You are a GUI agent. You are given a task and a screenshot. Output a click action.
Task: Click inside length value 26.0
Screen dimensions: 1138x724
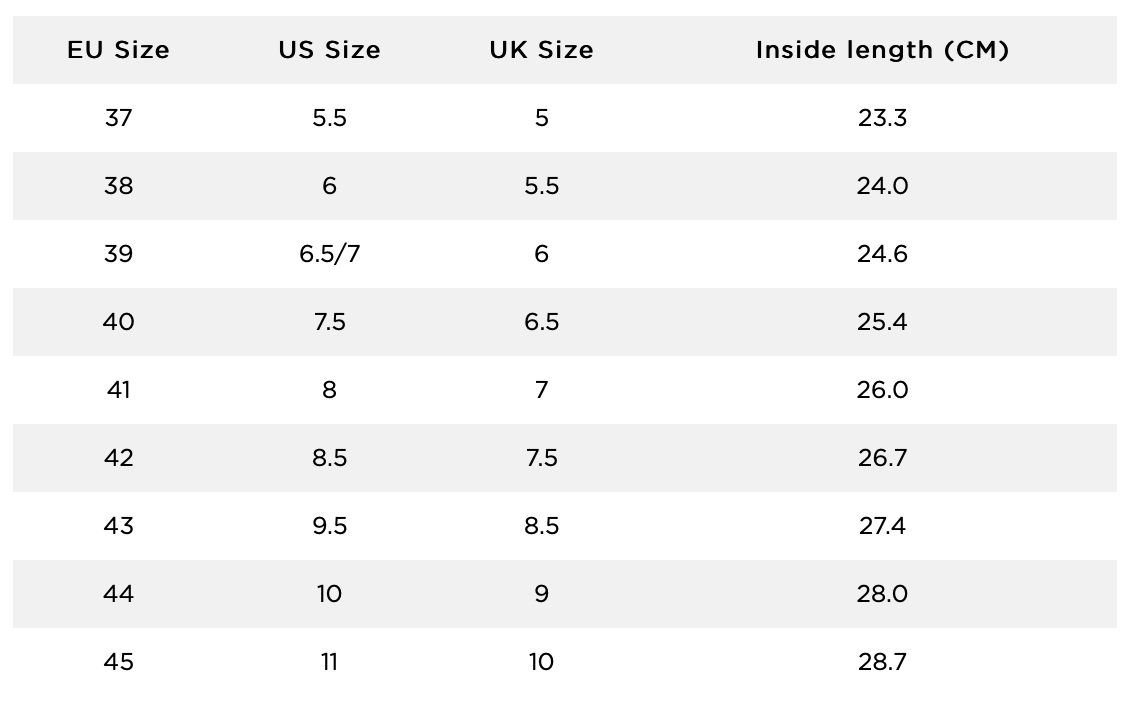[883, 390]
